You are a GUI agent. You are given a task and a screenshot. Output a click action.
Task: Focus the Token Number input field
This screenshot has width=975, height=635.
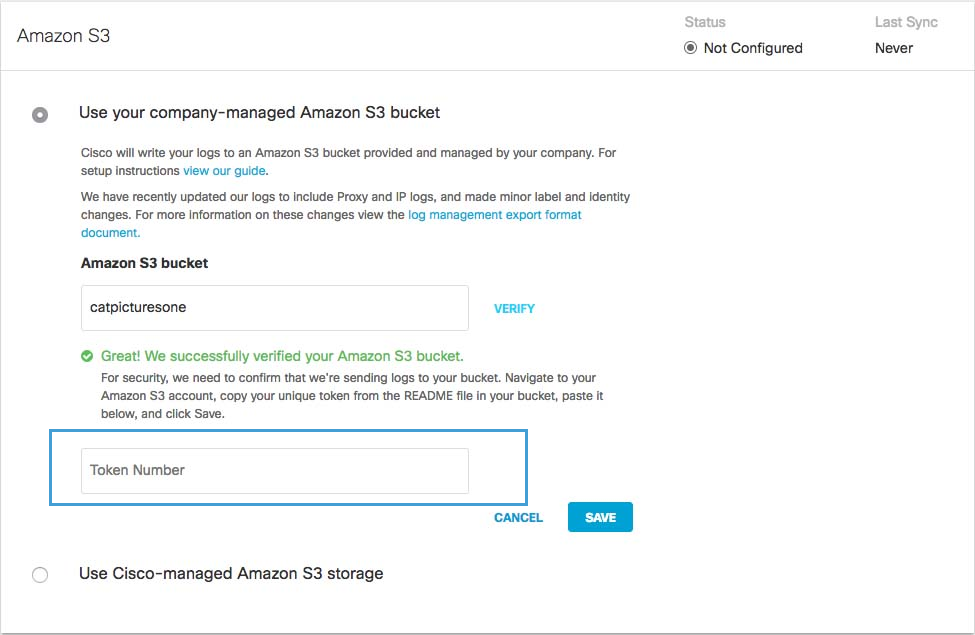[275, 471]
